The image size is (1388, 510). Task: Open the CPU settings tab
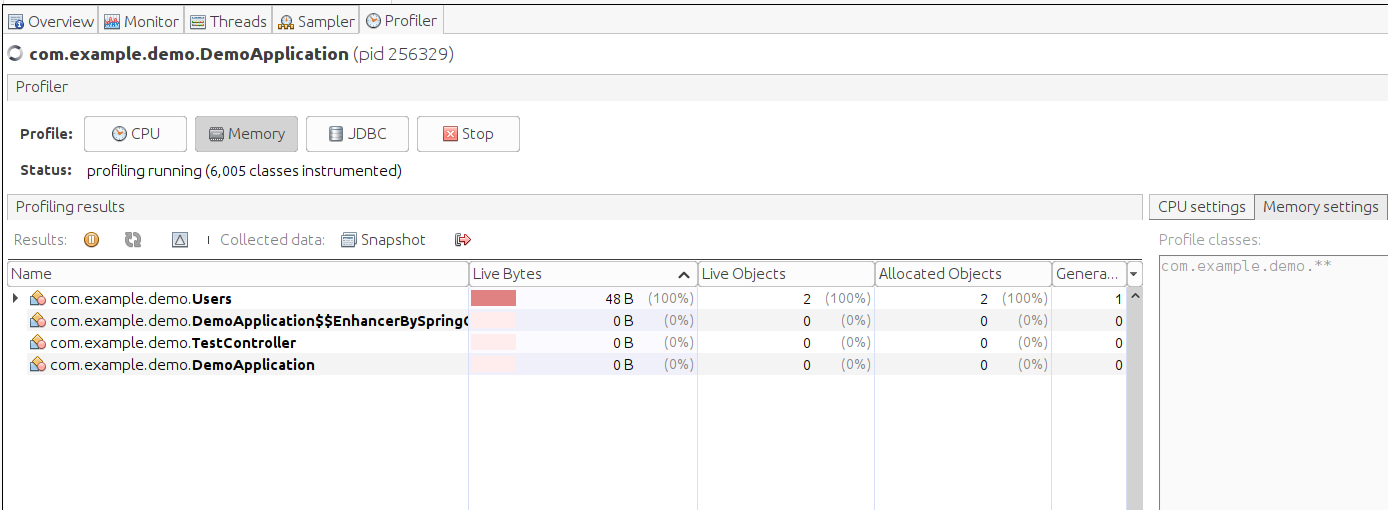[1202, 207]
